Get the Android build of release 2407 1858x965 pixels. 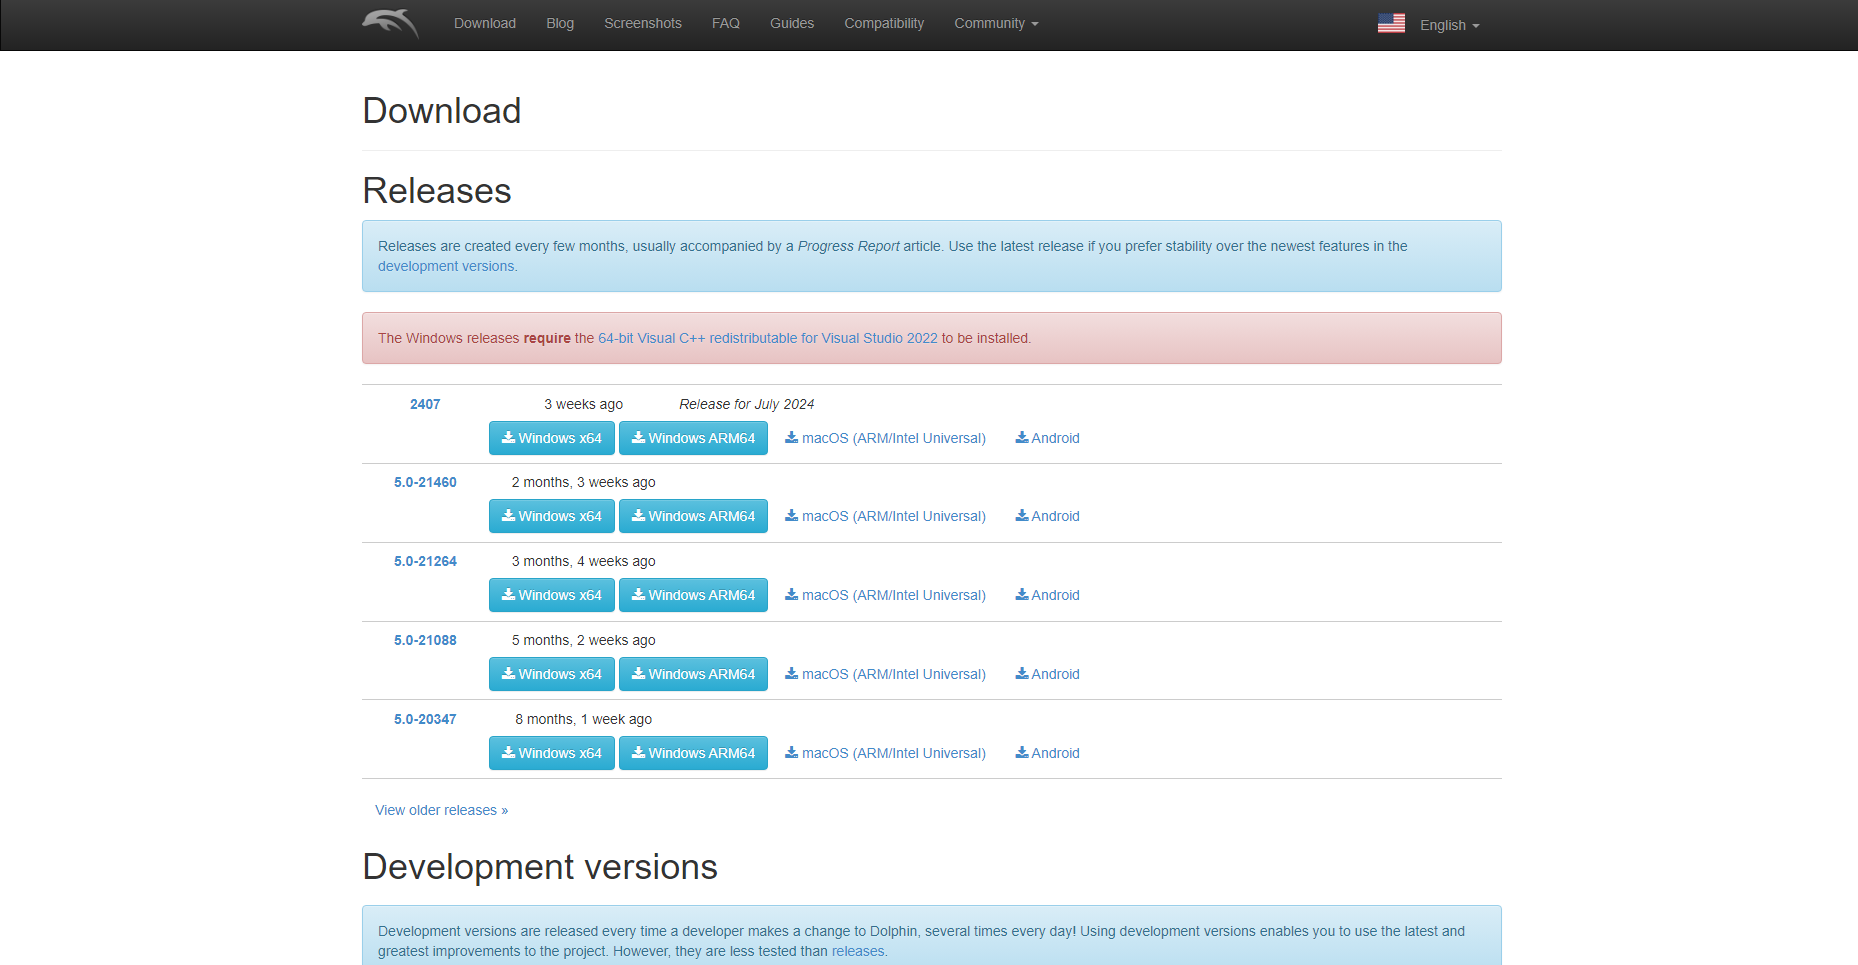coord(1047,438)
